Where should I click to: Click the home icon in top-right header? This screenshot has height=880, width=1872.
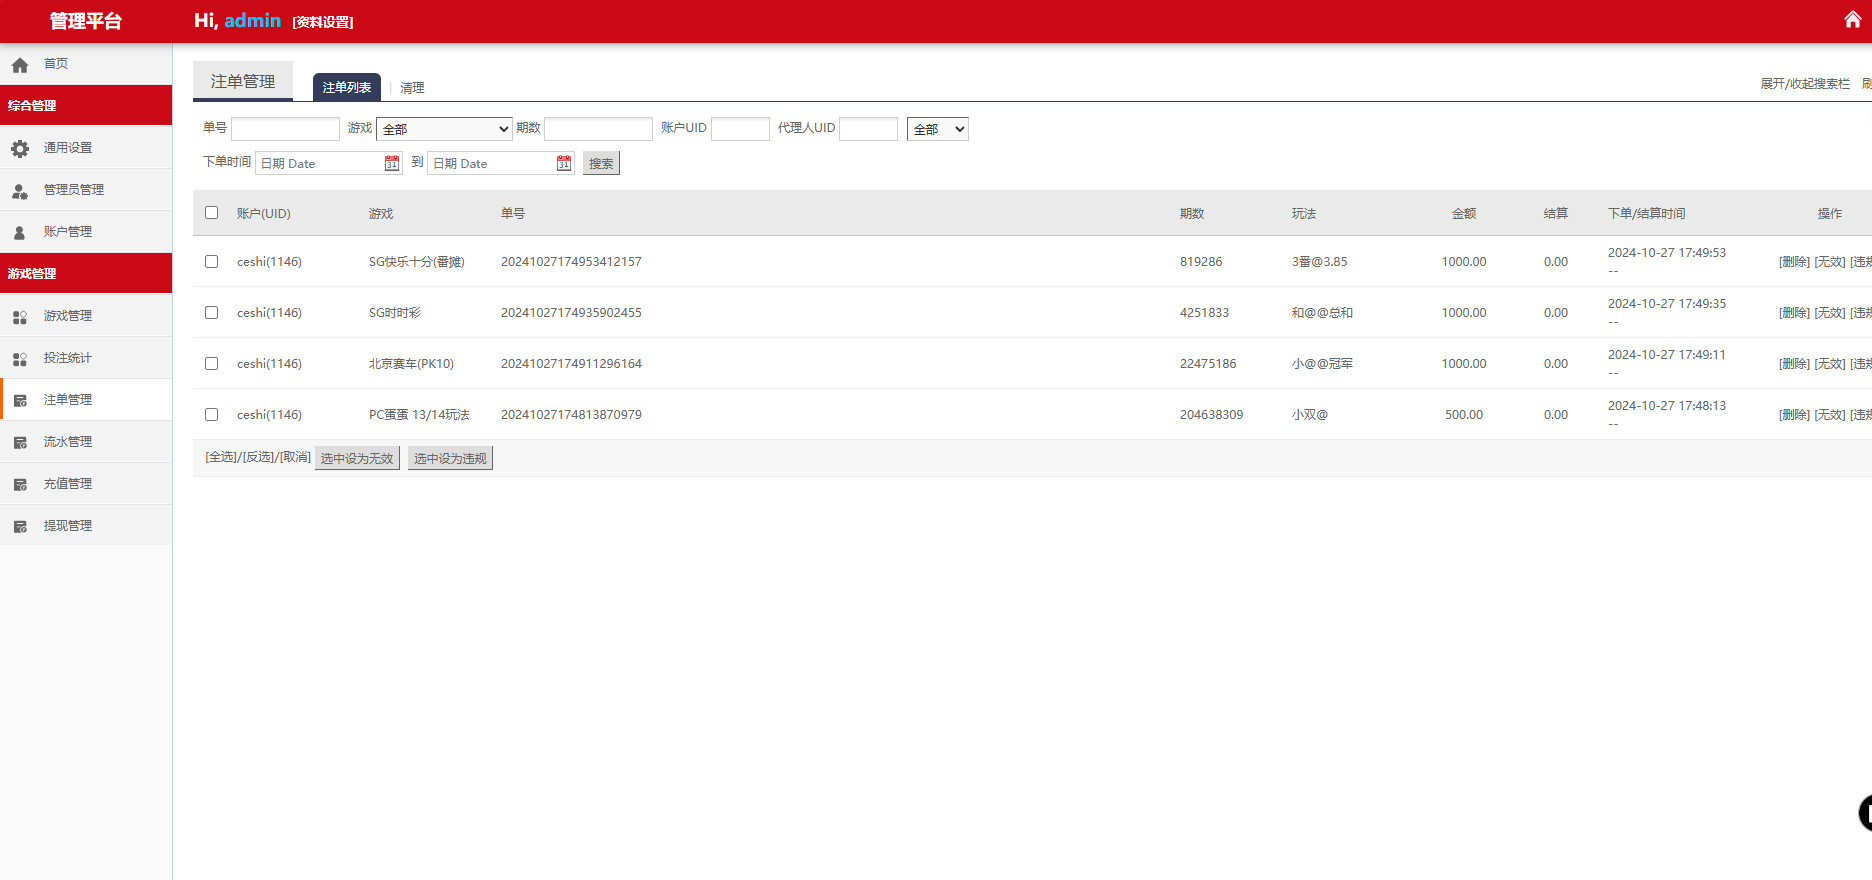(x=1852, y=20)
